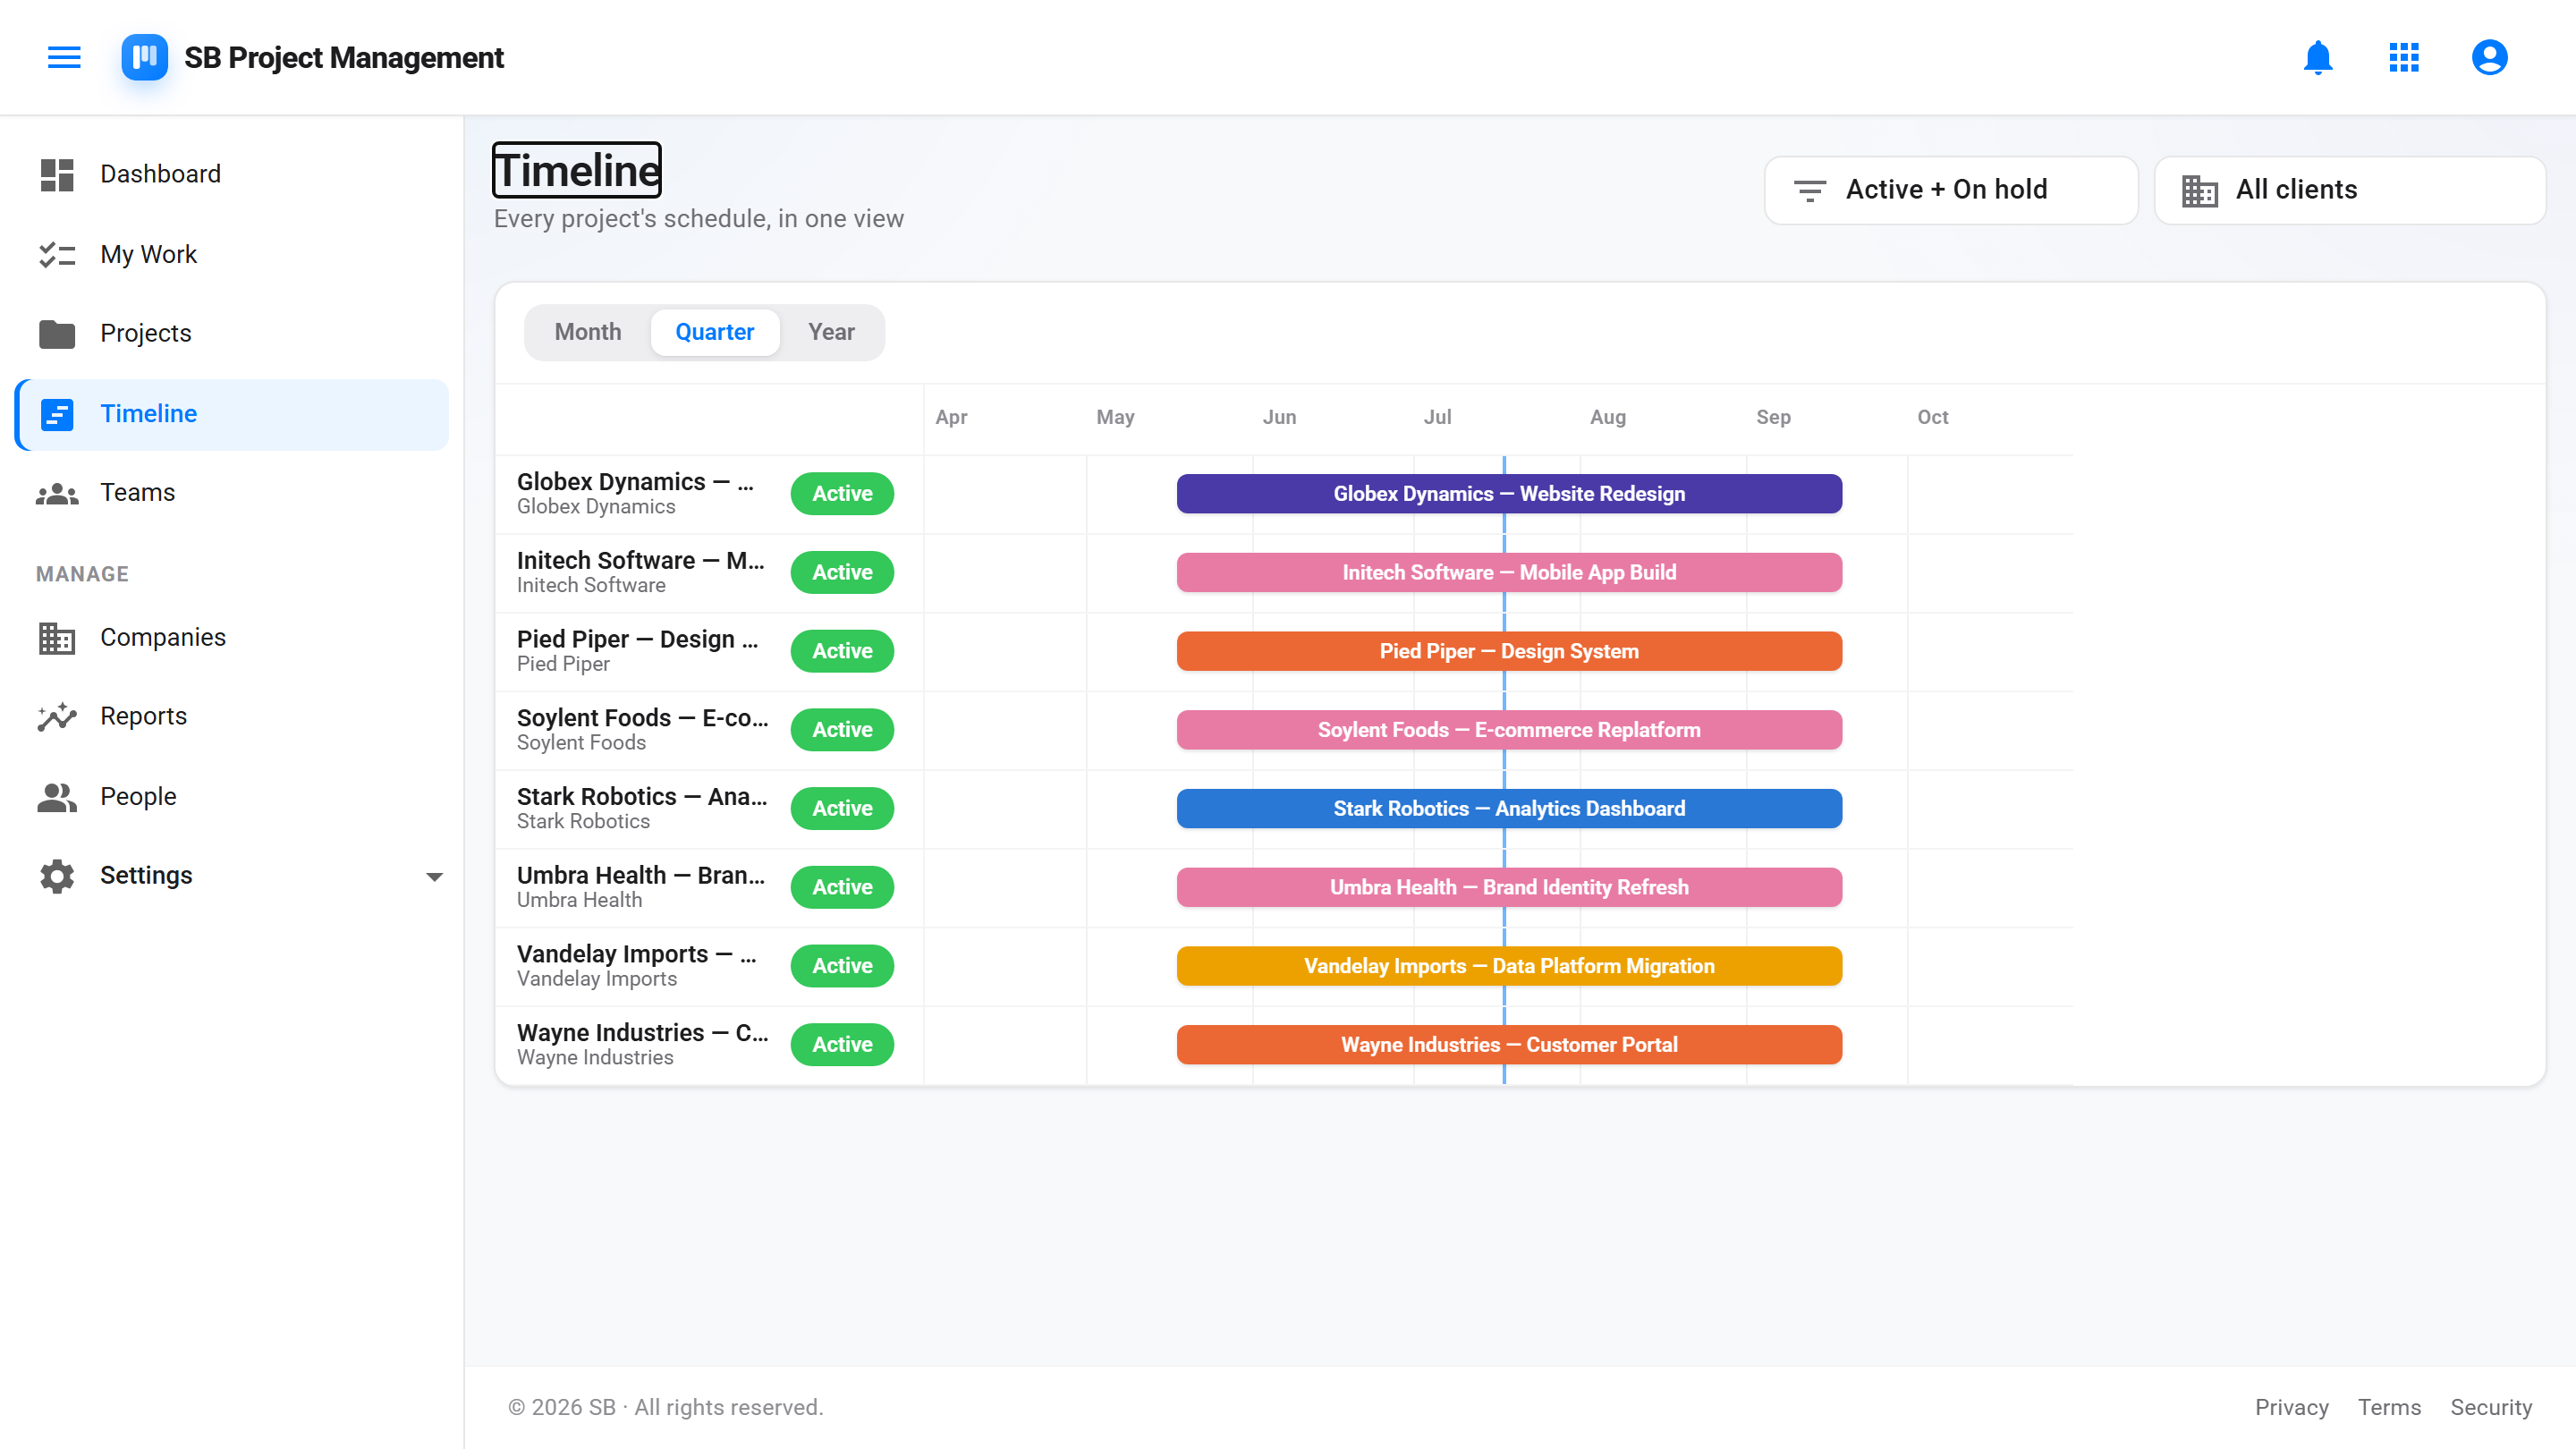Open the user account avatar menu
This screenshot has width=2576, height=1449.
[2489, 57]
